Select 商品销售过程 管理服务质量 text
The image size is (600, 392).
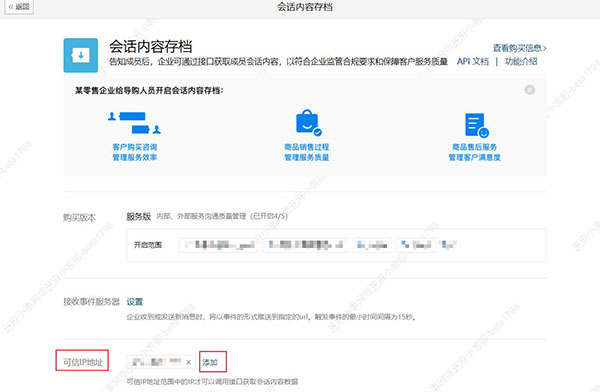coord(307,152)
